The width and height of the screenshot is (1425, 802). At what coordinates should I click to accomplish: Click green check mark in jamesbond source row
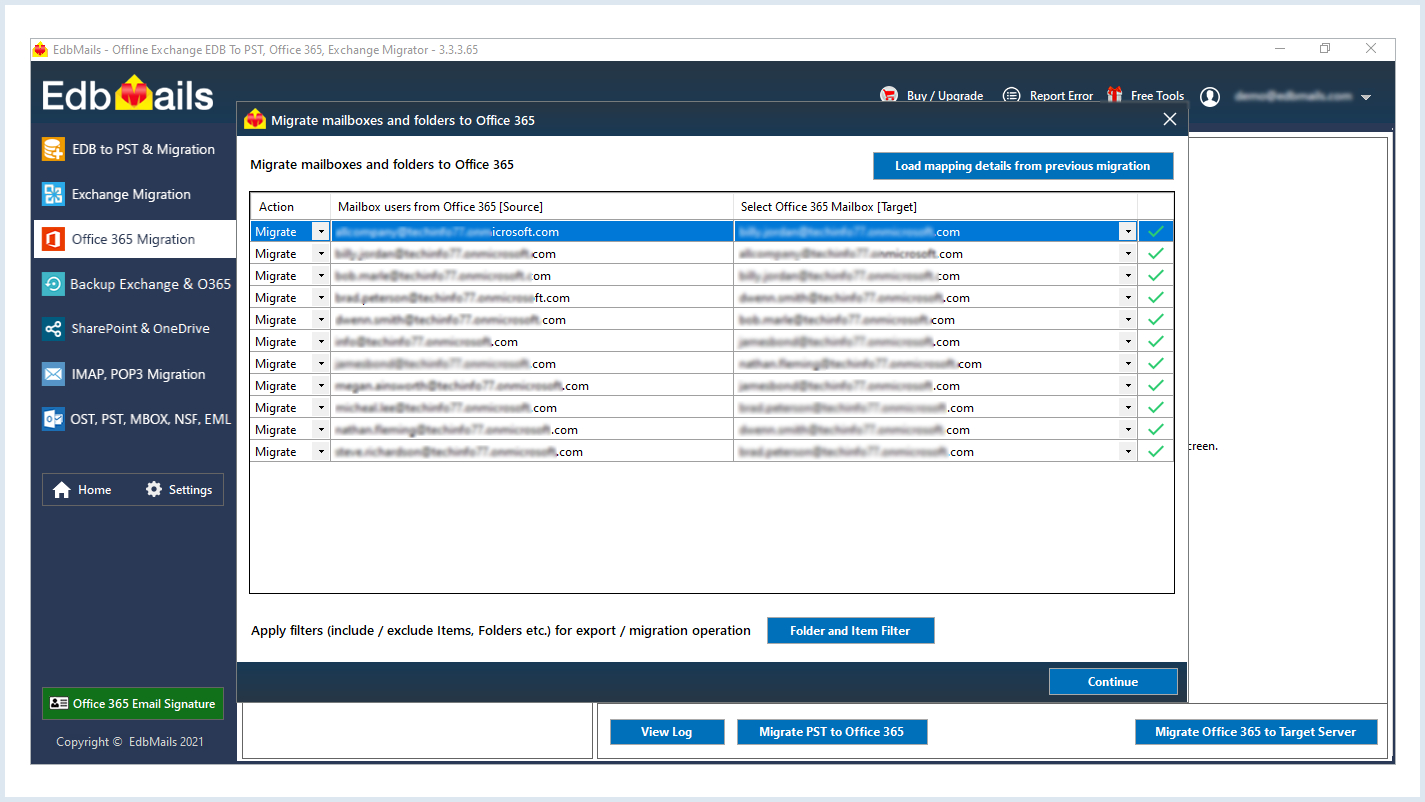pyautogui.click(x=1156, y=364)
